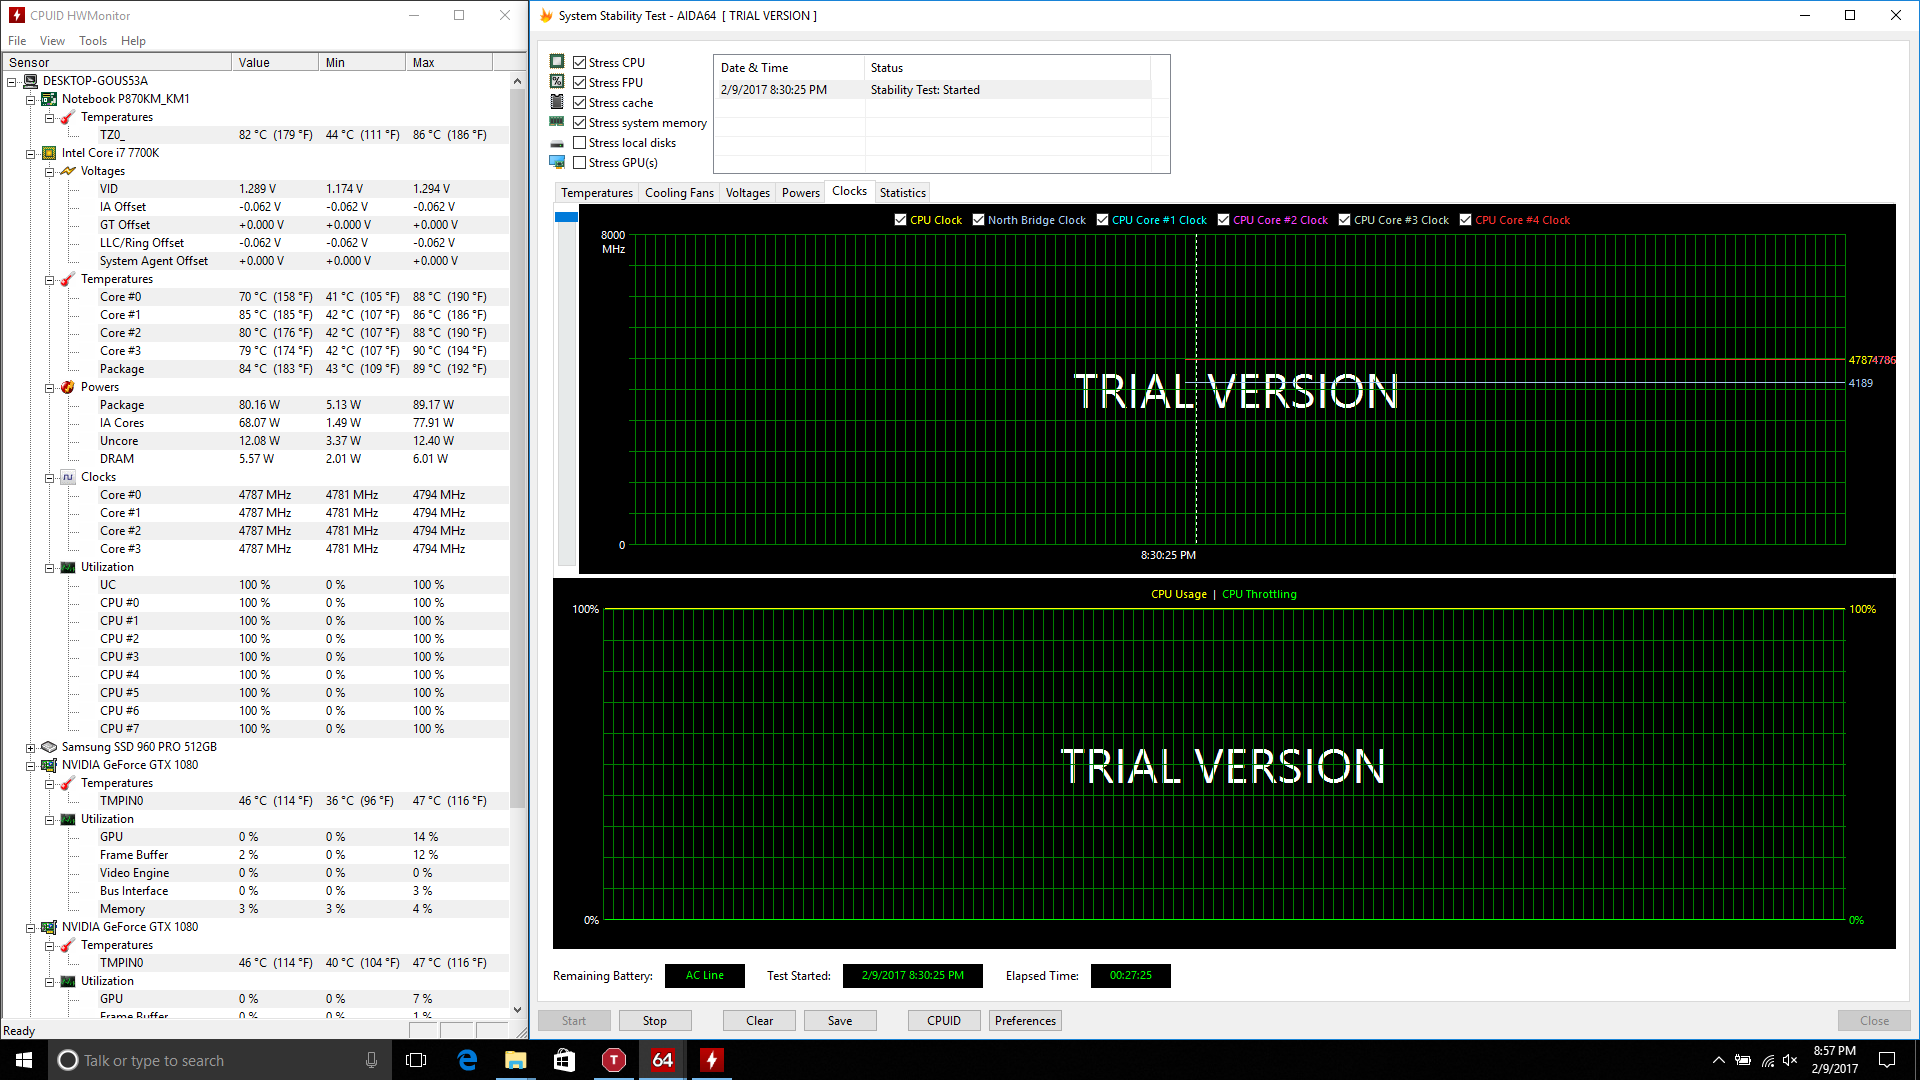This screenshot has width=1920, height=1080.
Task: Uncheck the Stress cache checkbox
Action: [579, 102]
